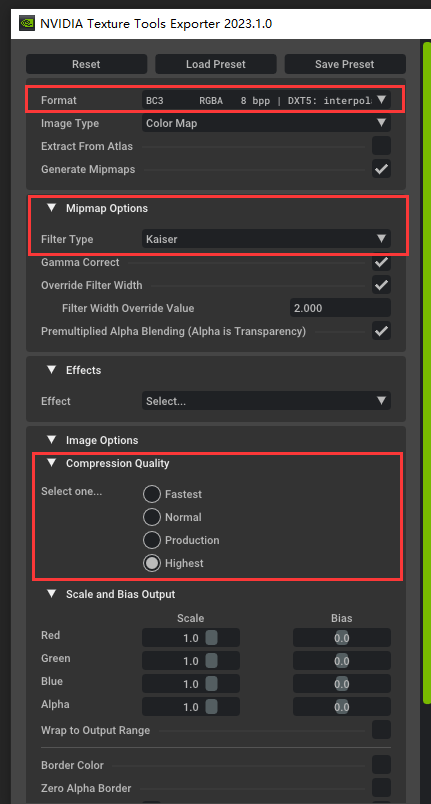431x804 pixels.
Task: Collapse the Scale and Bias Output section
Action: pyautogui.click(x=51, y=594)
